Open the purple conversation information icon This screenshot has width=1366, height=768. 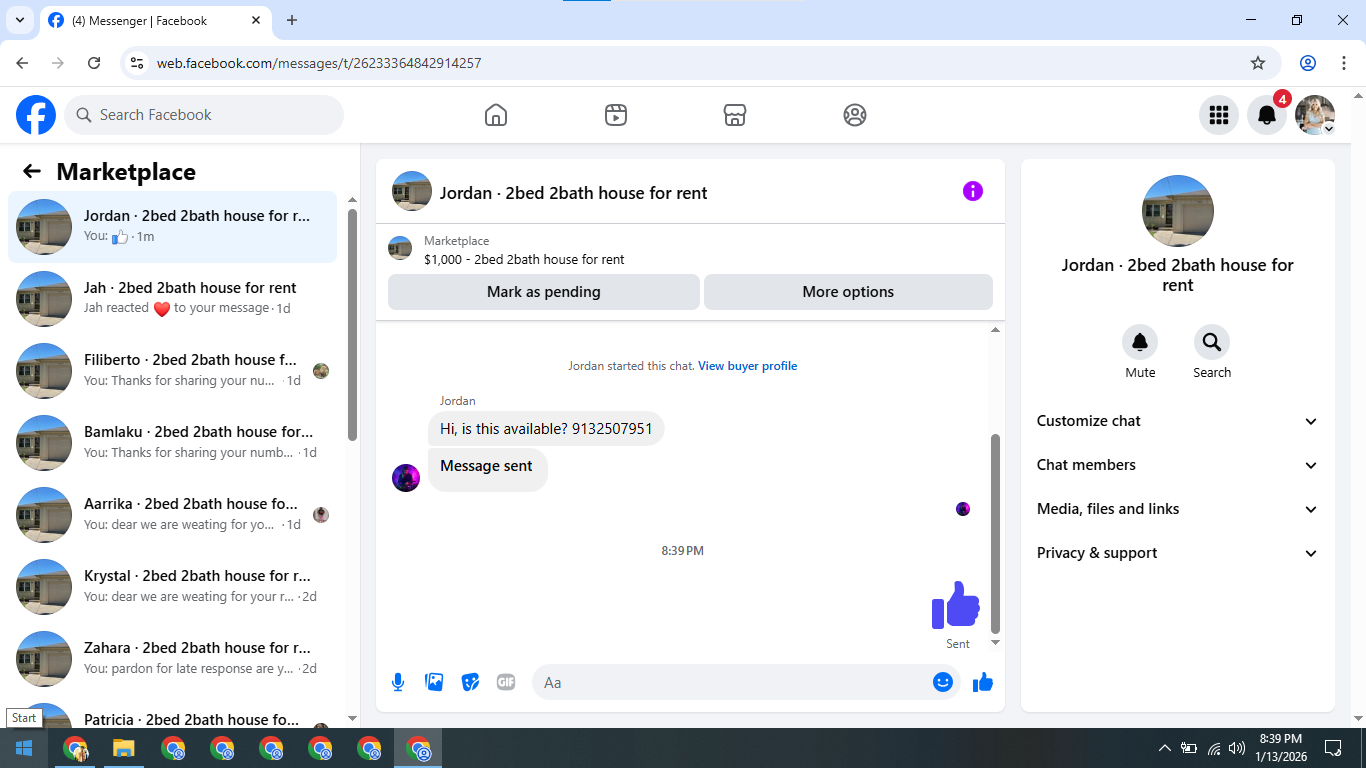(973, 191)
